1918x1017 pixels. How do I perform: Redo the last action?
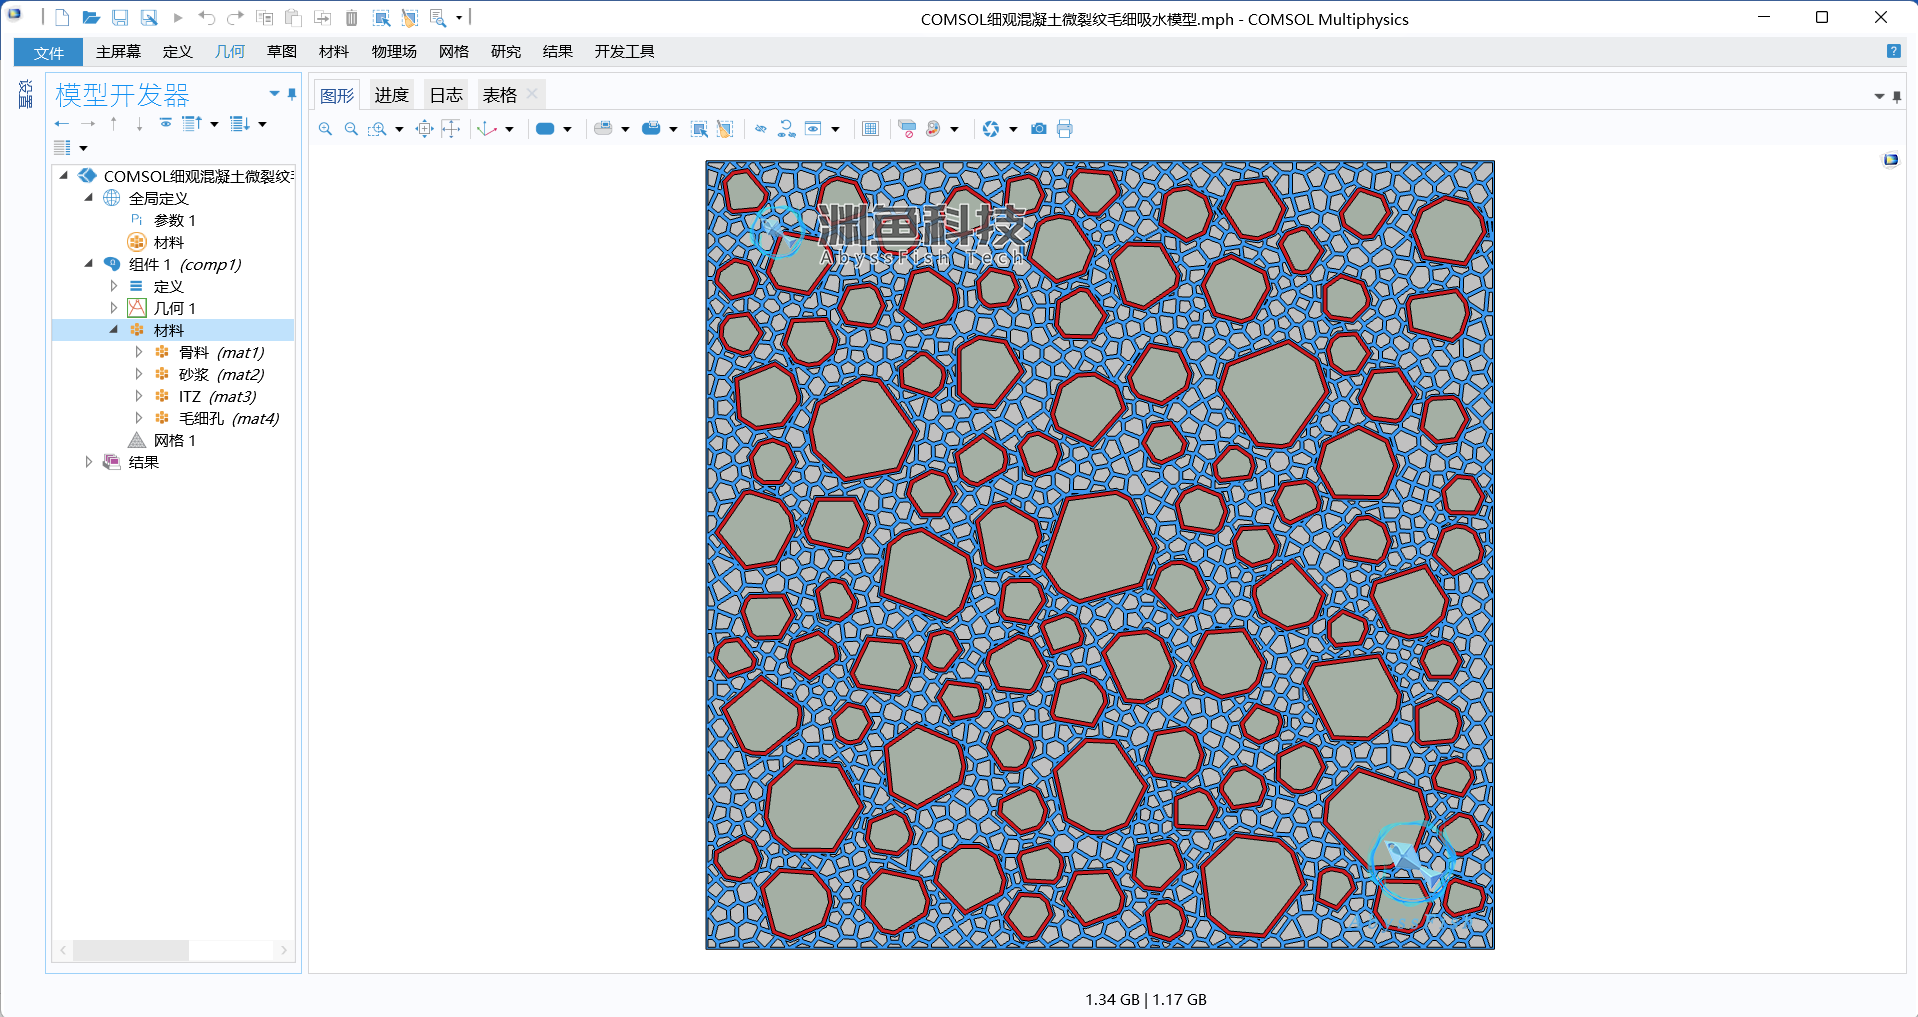coord(235,17)
